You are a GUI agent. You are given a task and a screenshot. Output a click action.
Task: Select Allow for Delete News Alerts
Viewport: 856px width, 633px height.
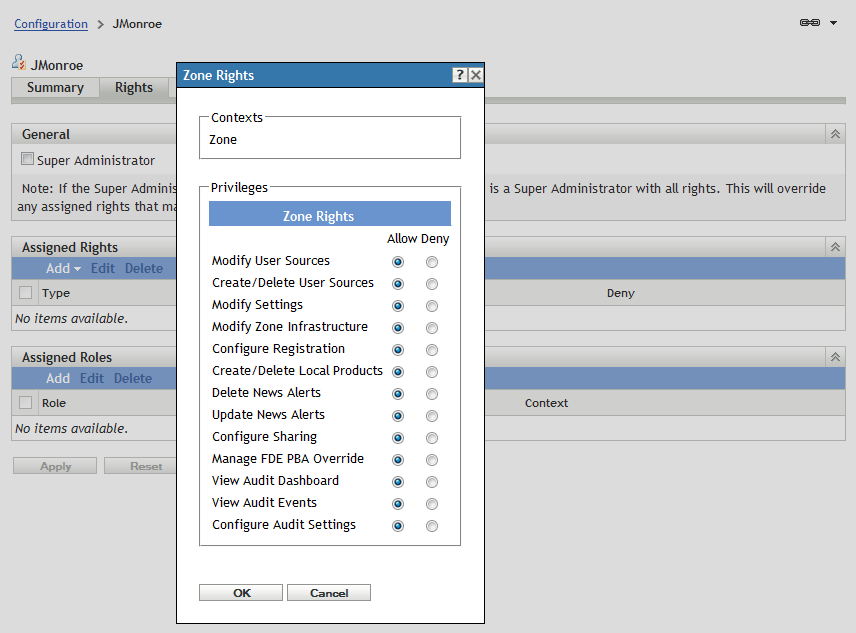[398, 394]
